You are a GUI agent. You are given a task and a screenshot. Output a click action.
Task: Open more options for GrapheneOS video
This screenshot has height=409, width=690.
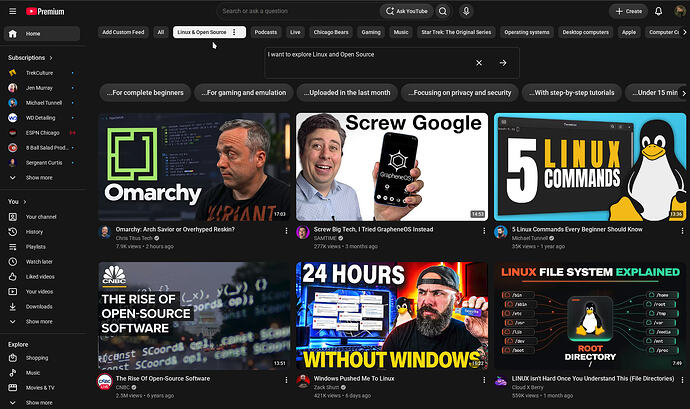coord(484,231)
